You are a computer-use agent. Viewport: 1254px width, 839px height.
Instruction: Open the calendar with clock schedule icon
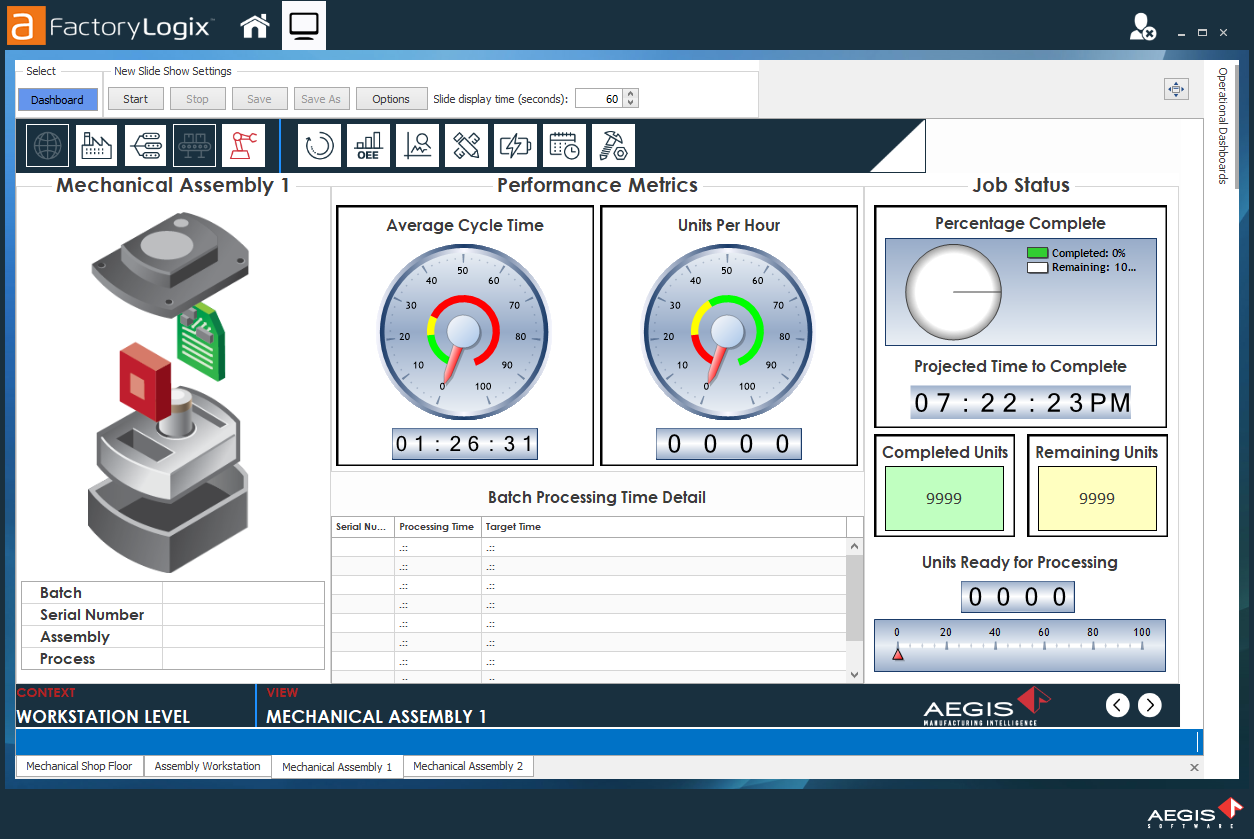click(x=565, y=145)
